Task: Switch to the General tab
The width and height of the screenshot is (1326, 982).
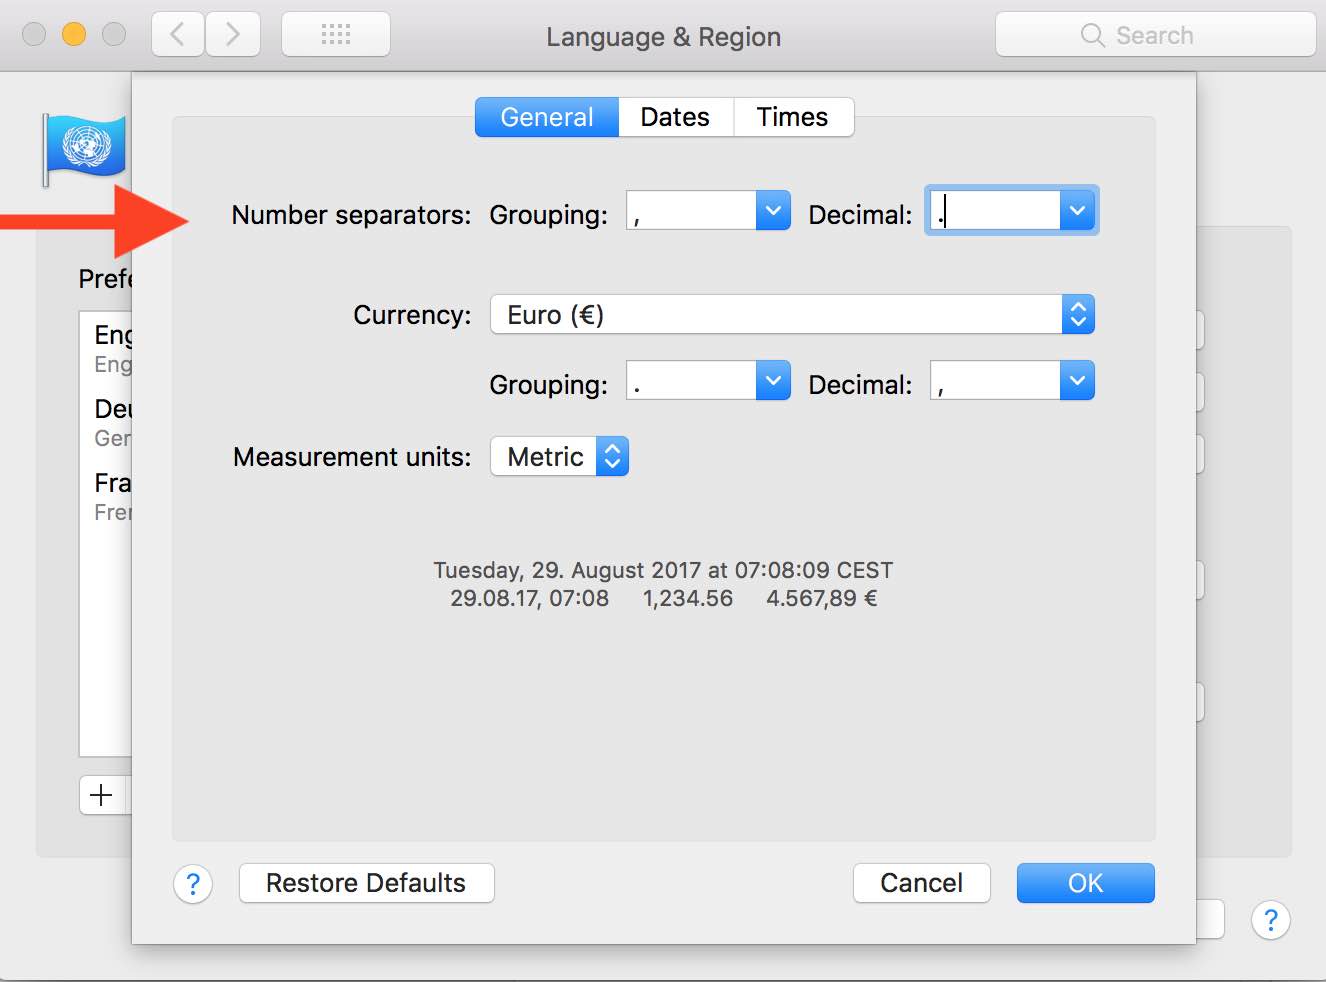Action: click(547, 117)
